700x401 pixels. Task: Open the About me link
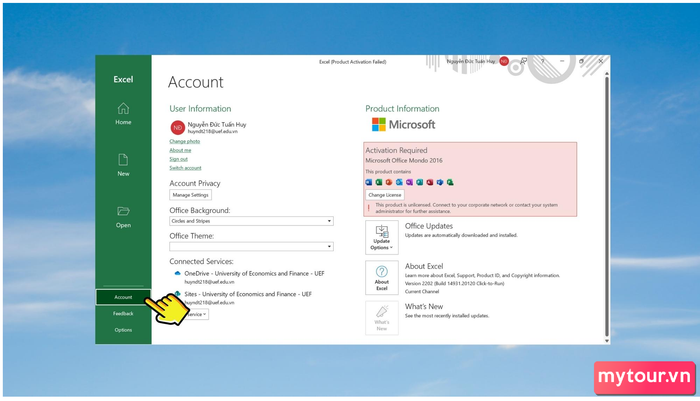(180, 150)
